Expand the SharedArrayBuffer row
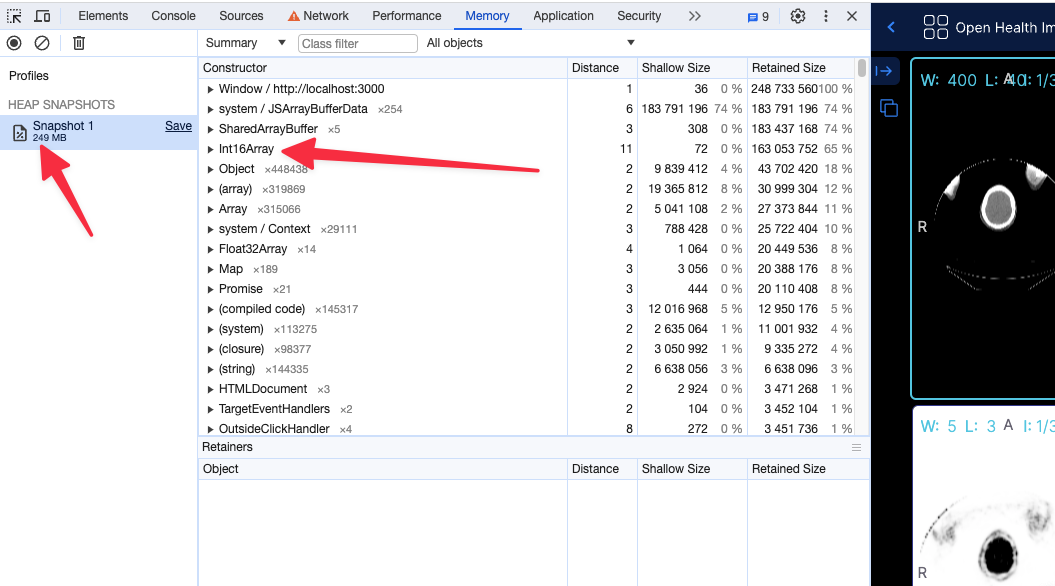Image resolution: width=1055 pixels, height=586 pixels. click(x=210, y=129)
